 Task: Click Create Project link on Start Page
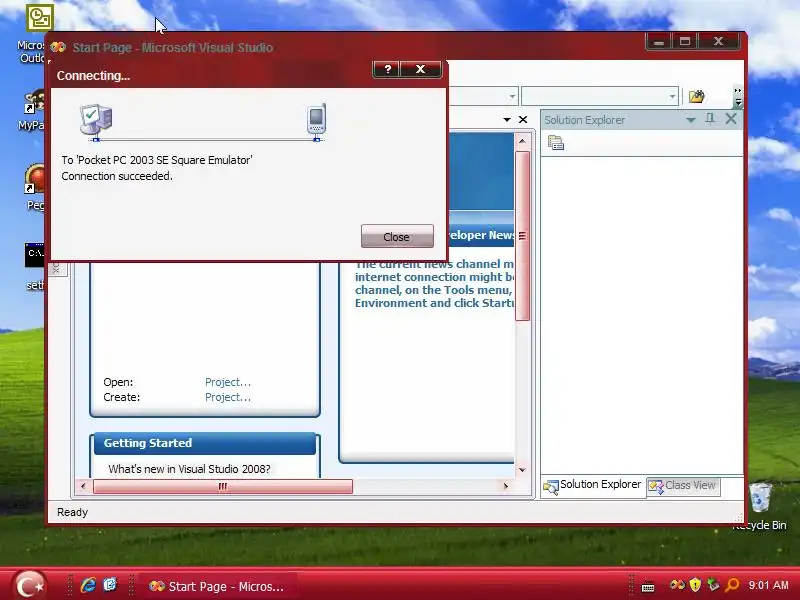click(228, 397)
